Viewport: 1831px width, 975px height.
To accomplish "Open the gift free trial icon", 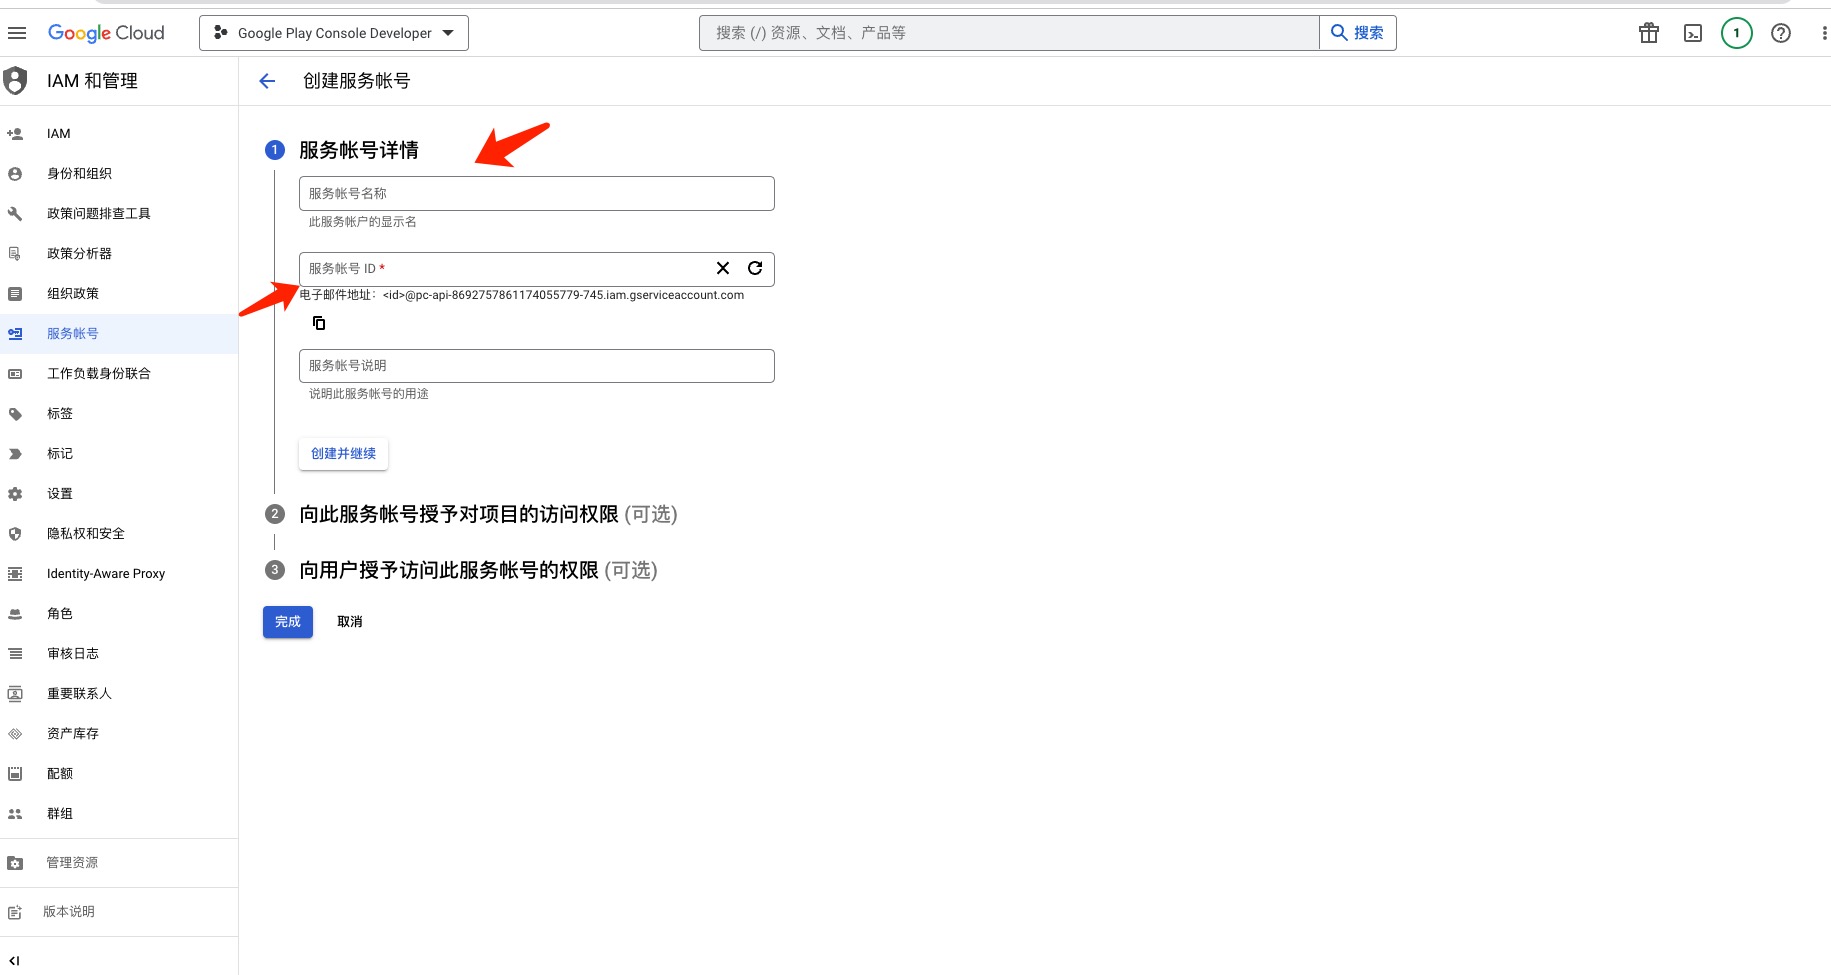I will point(1649,33).
